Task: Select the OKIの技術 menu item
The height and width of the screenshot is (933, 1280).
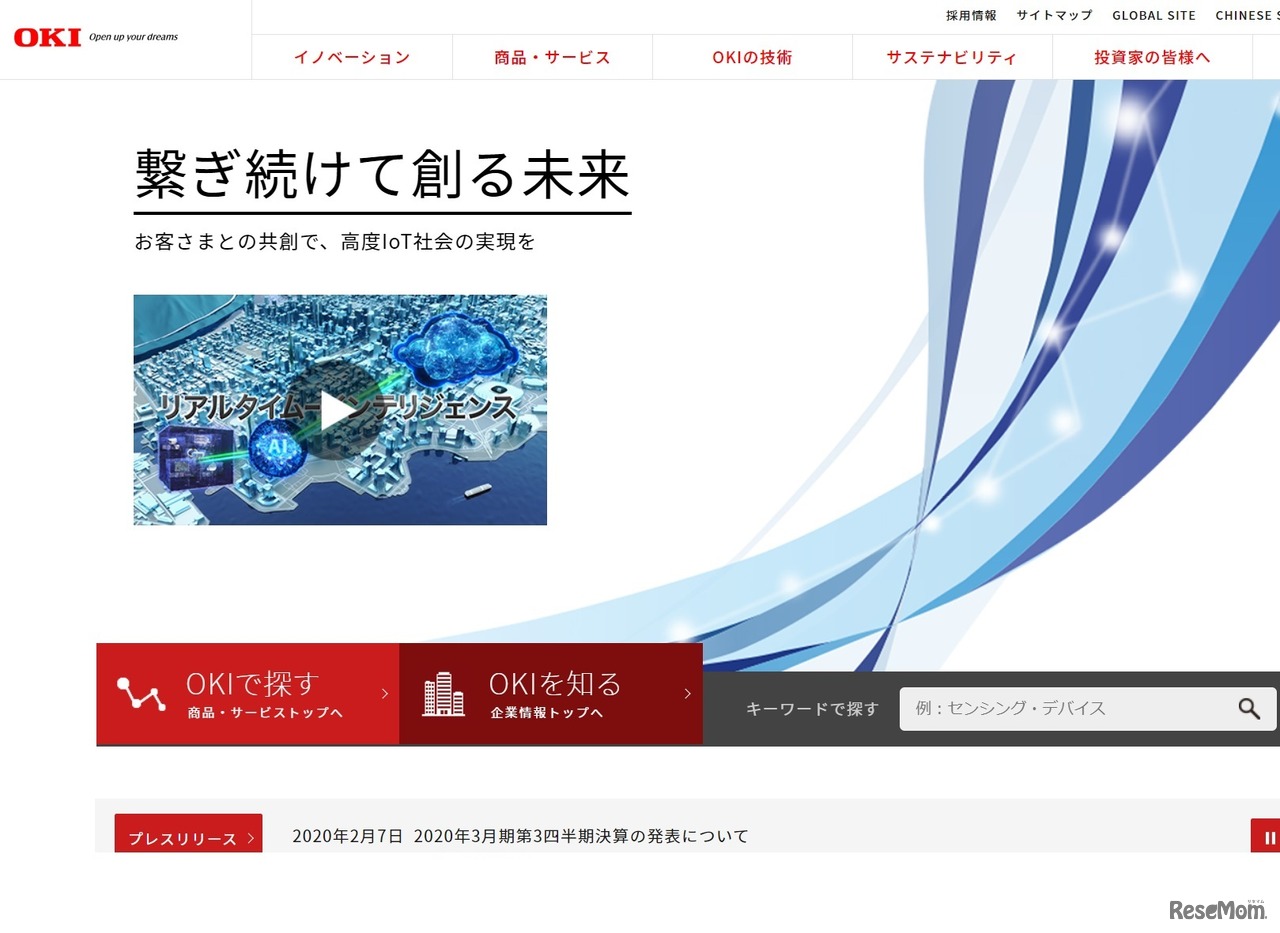Action: (752, 57)
